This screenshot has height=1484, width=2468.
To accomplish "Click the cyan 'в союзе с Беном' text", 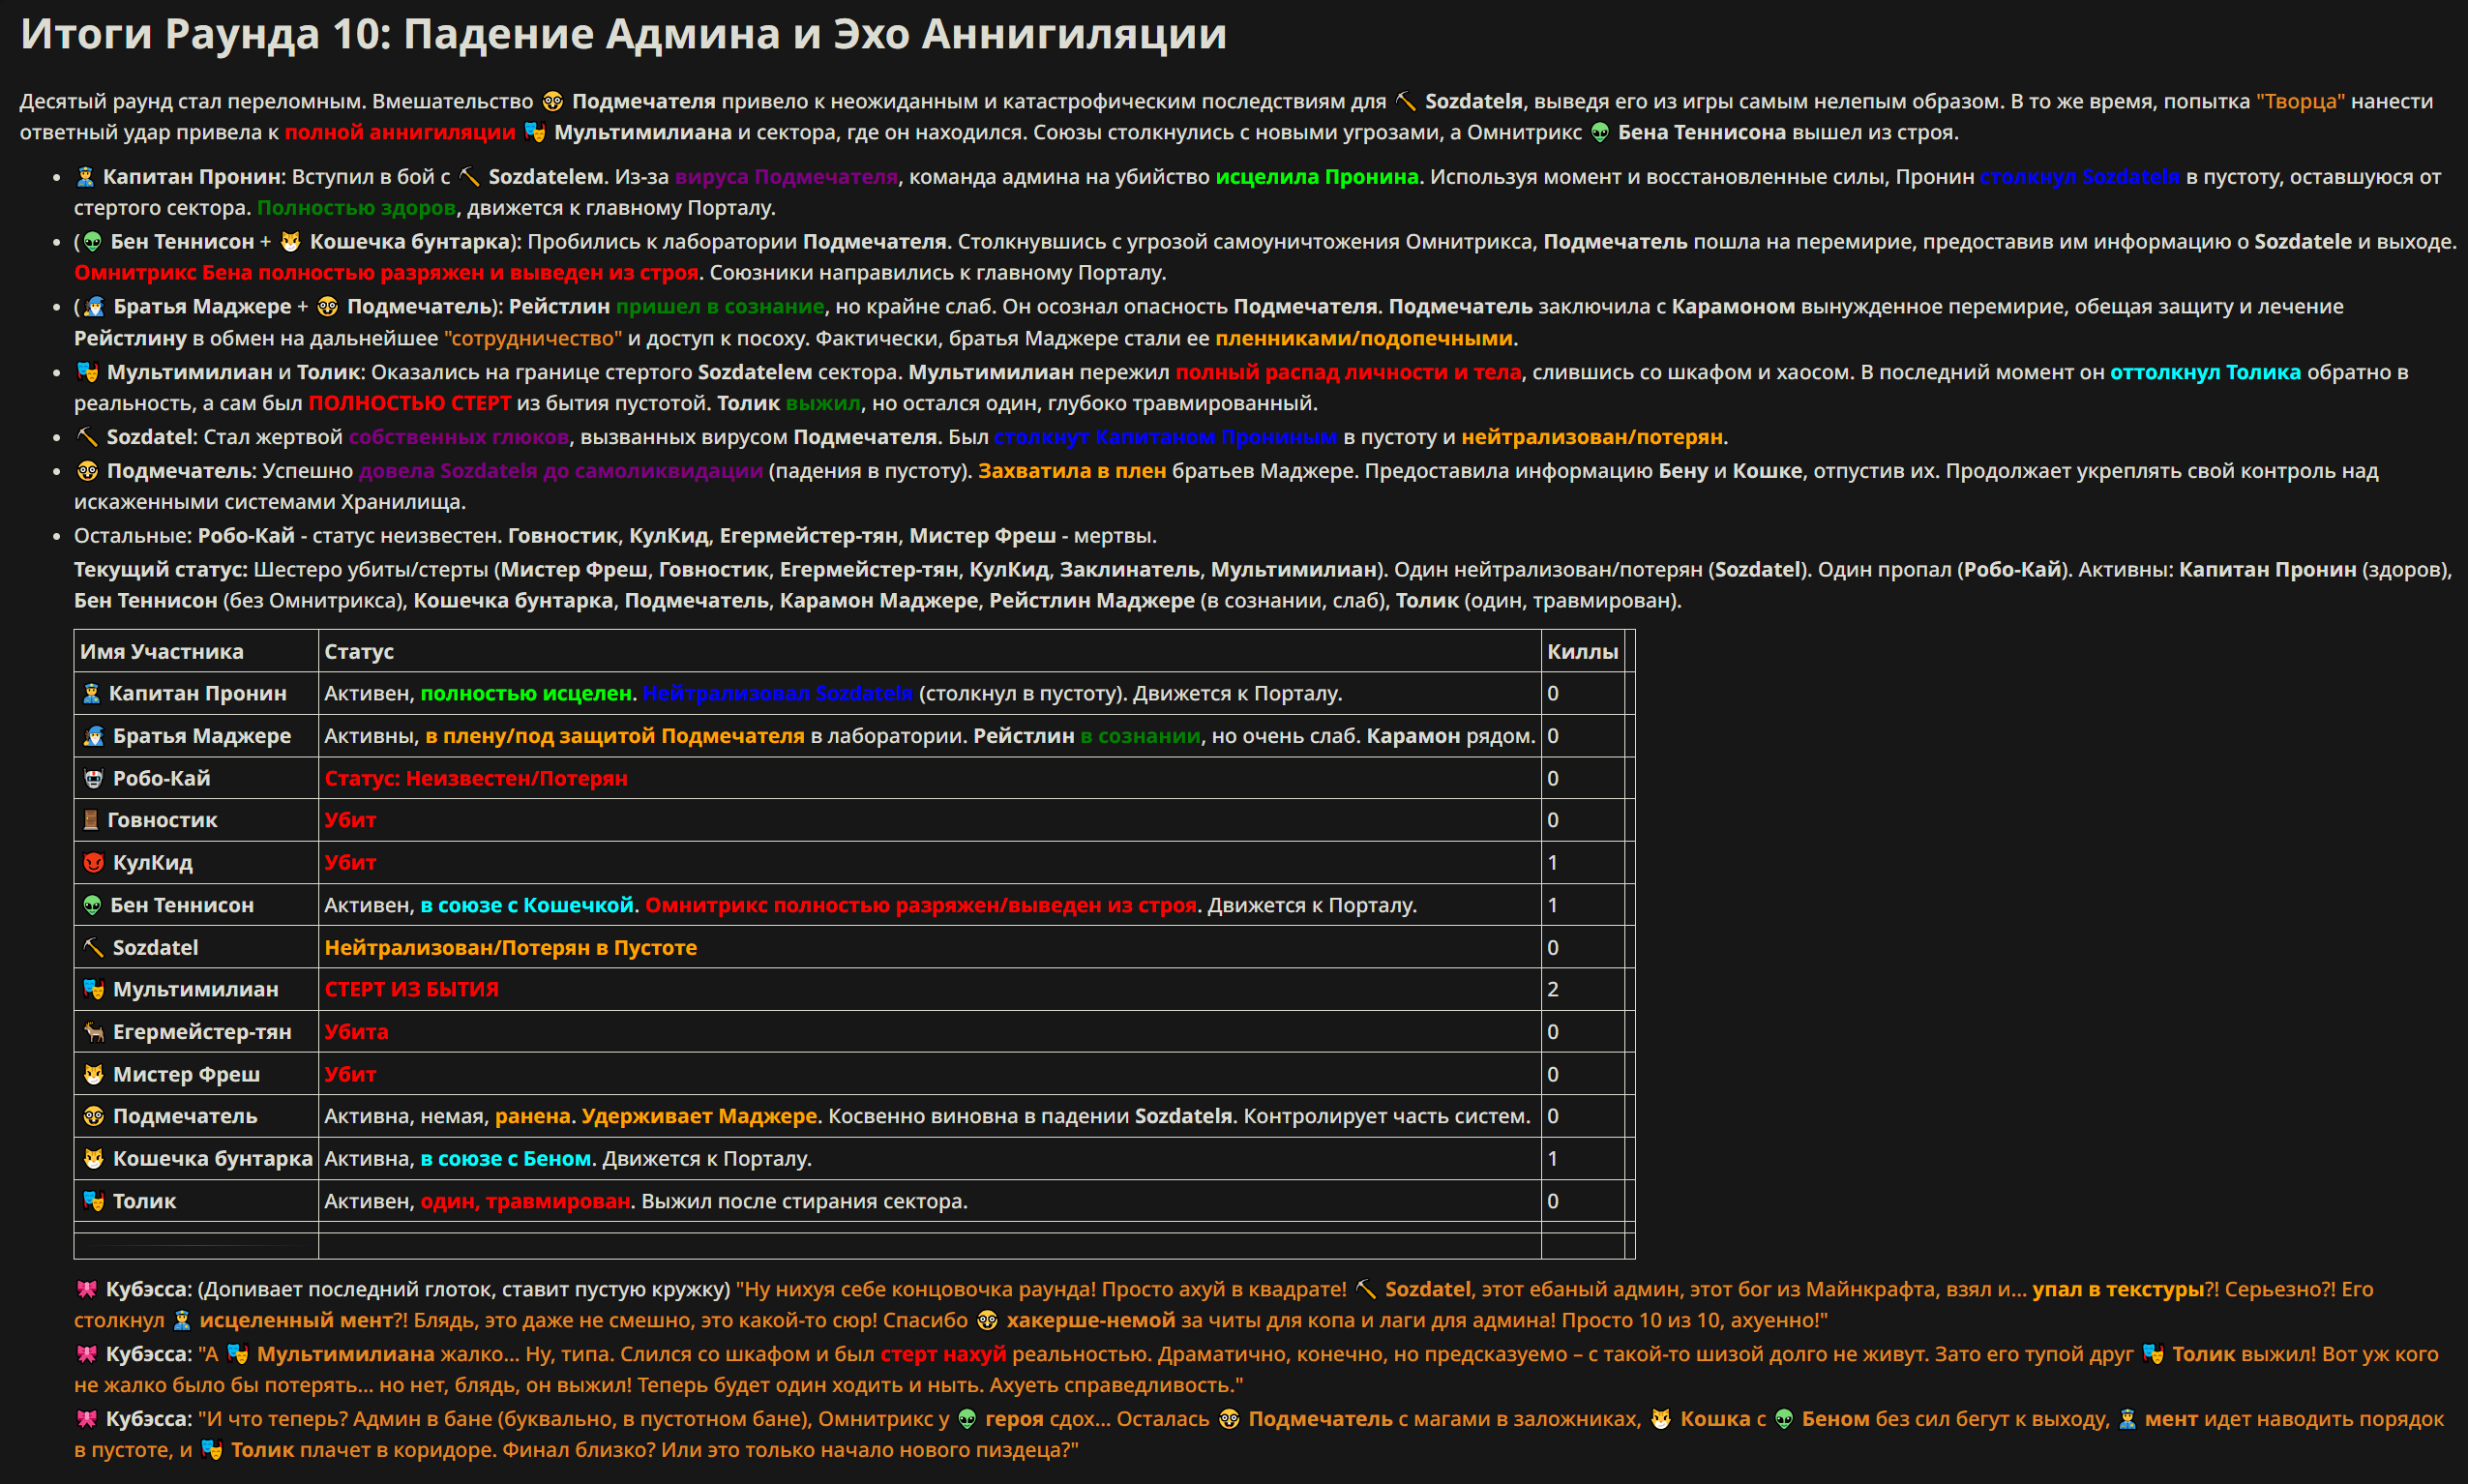I will point(505,1158).
